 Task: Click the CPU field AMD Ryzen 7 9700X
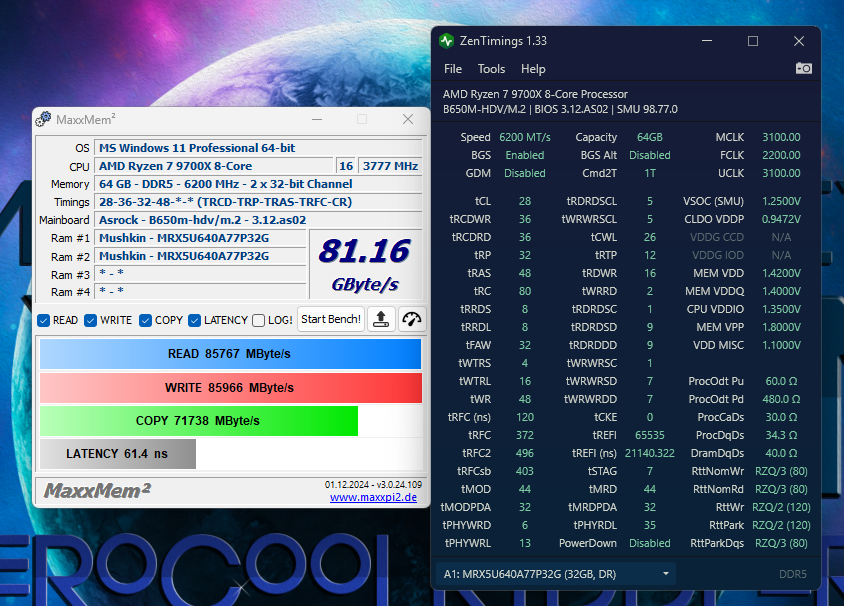(x=214, y=166)
